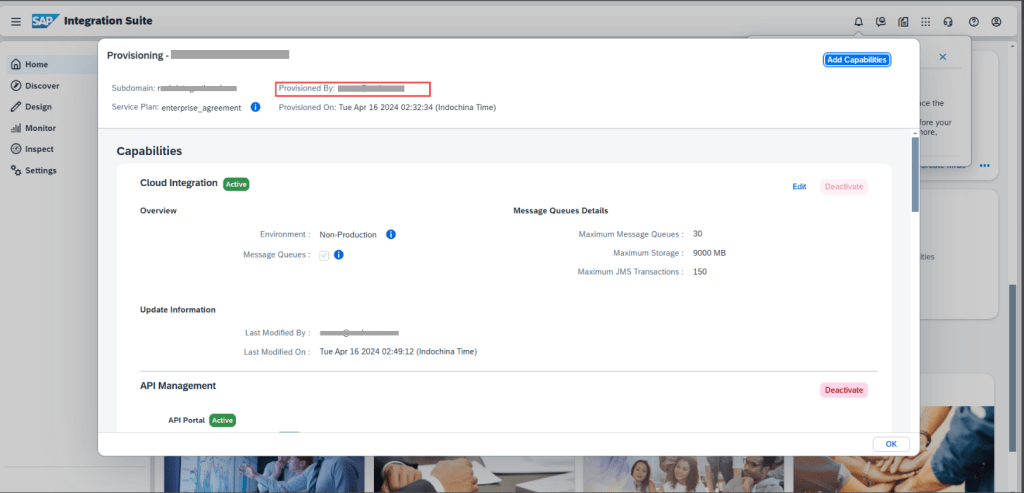This screenshot has width=1024, height=493.
Task: Click the Add Capabilities button
Action: tap(856, 60)
